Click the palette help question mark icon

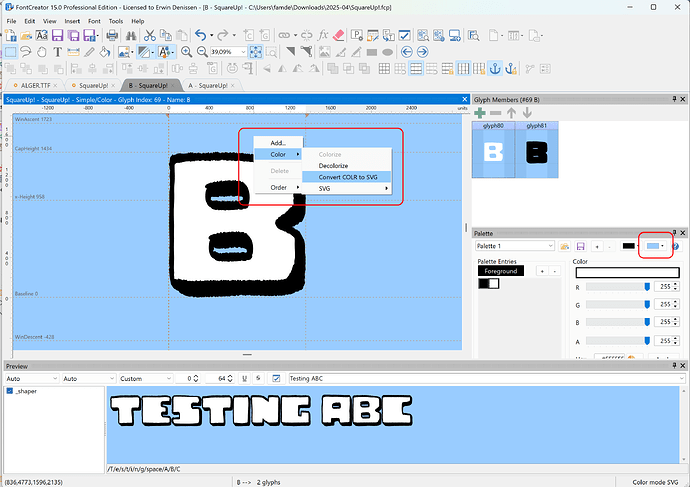coord(676,246)
